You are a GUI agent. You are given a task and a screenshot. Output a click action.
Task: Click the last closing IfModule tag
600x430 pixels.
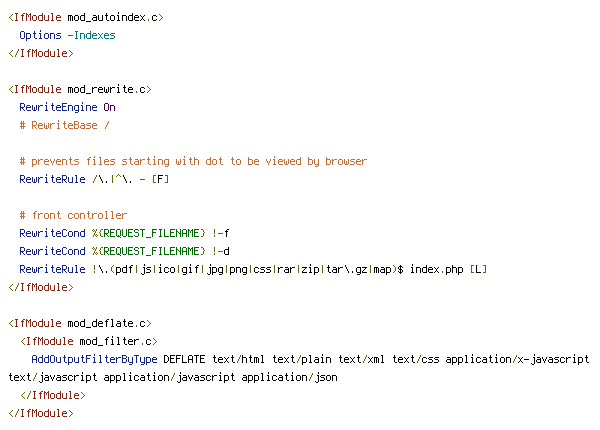[x=40, y=413]
